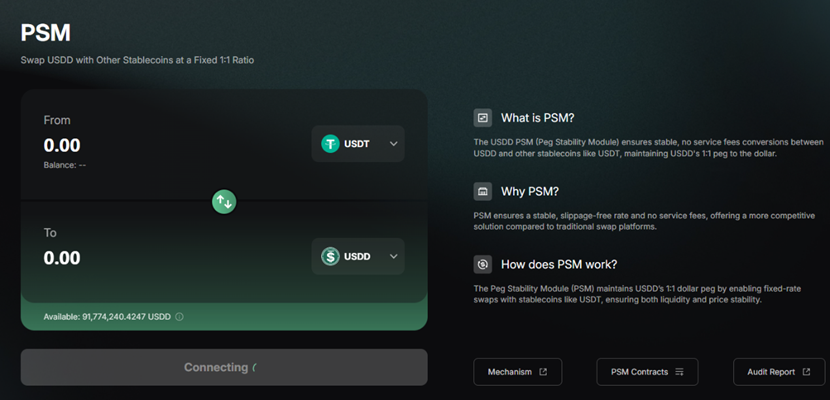Expand the USDD token dropdown chevron
This screenshot has height=400, width=830.
[x=393, y=257]
